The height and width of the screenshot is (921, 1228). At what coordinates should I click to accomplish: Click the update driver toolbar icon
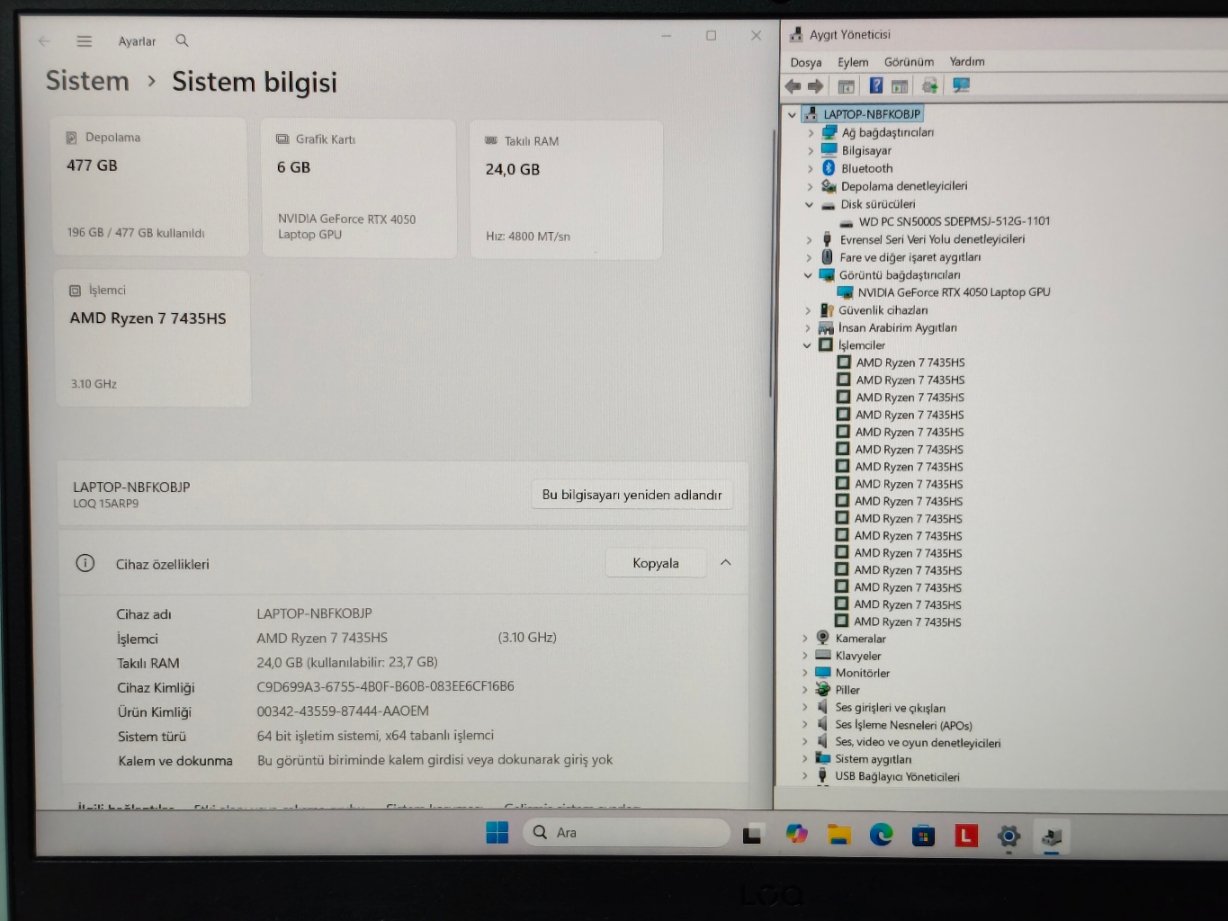click(x=930, y=86)
